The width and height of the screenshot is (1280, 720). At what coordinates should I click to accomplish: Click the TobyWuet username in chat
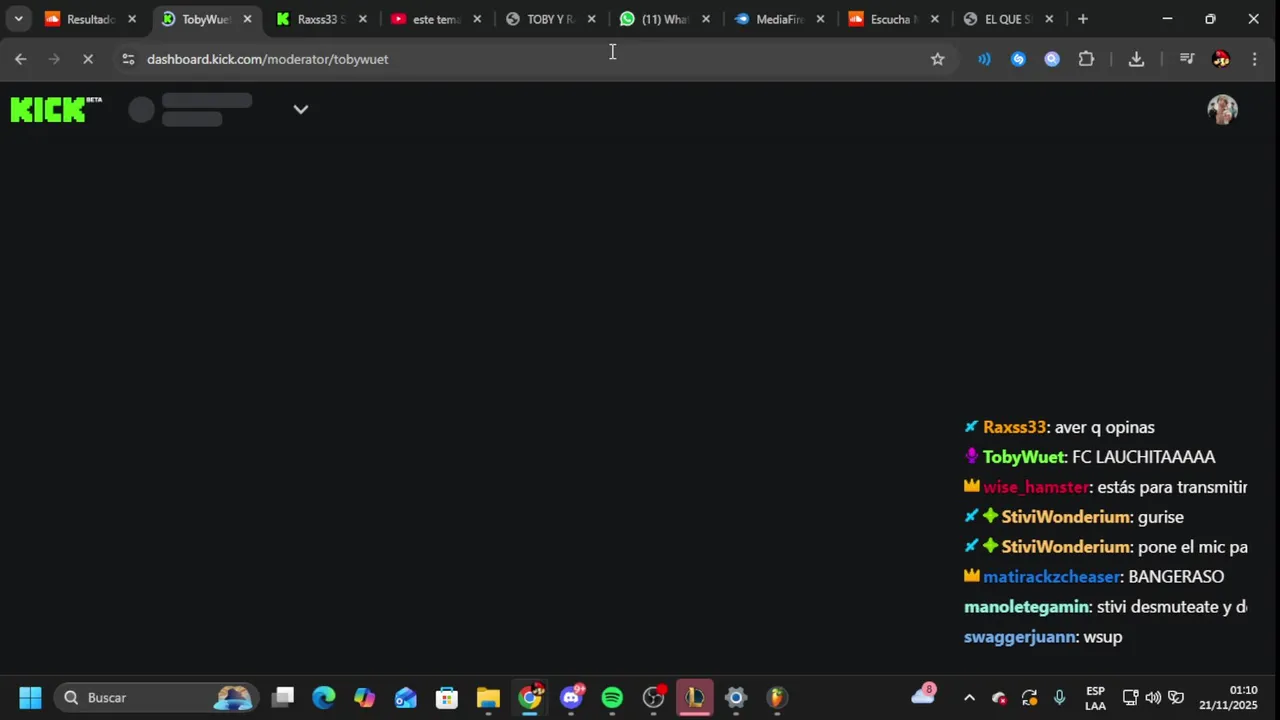pyautogui.click(x=1024, y=457)
